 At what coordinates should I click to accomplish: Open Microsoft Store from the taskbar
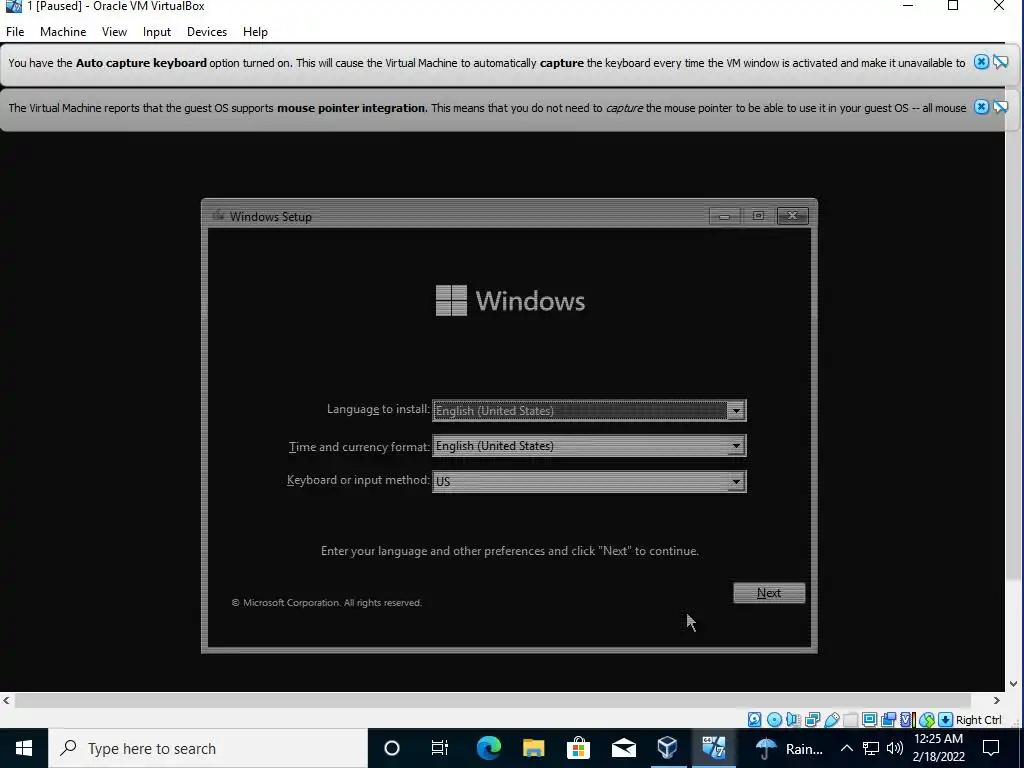click(578, 748)
